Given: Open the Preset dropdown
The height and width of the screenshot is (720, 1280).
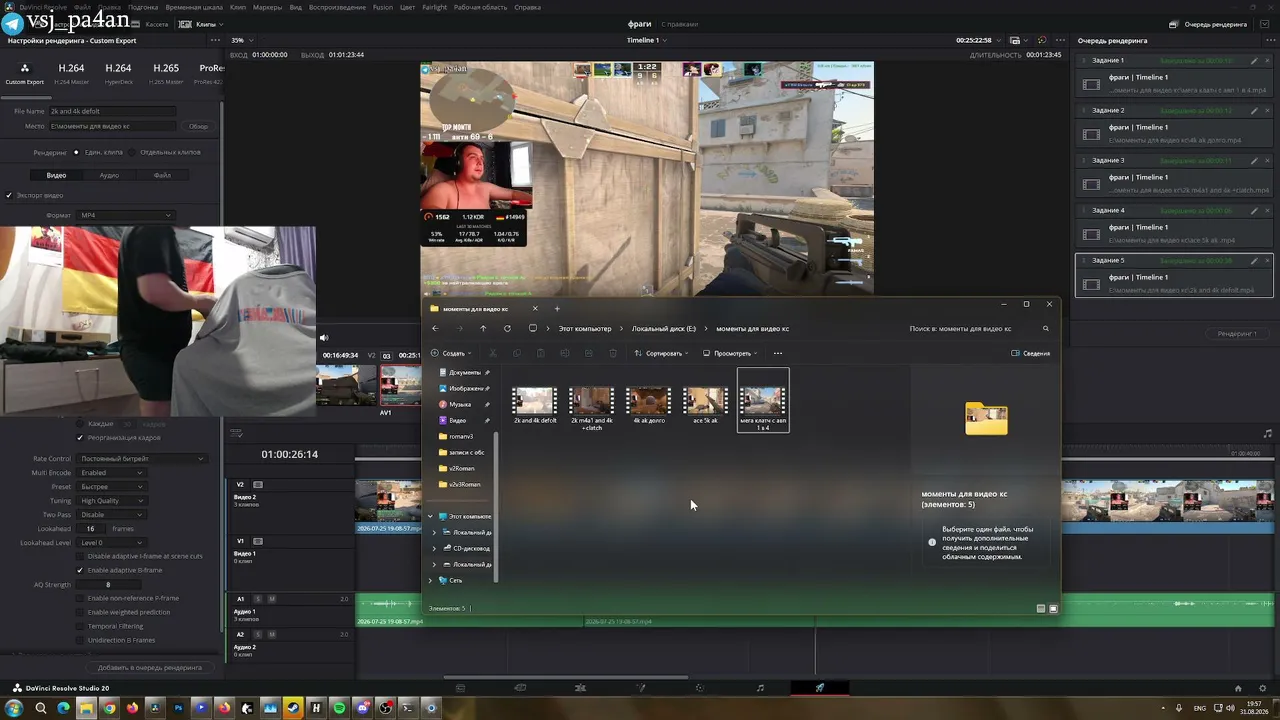Looking at the screenshot, I should pyautogui.click(x=111, y=486).
